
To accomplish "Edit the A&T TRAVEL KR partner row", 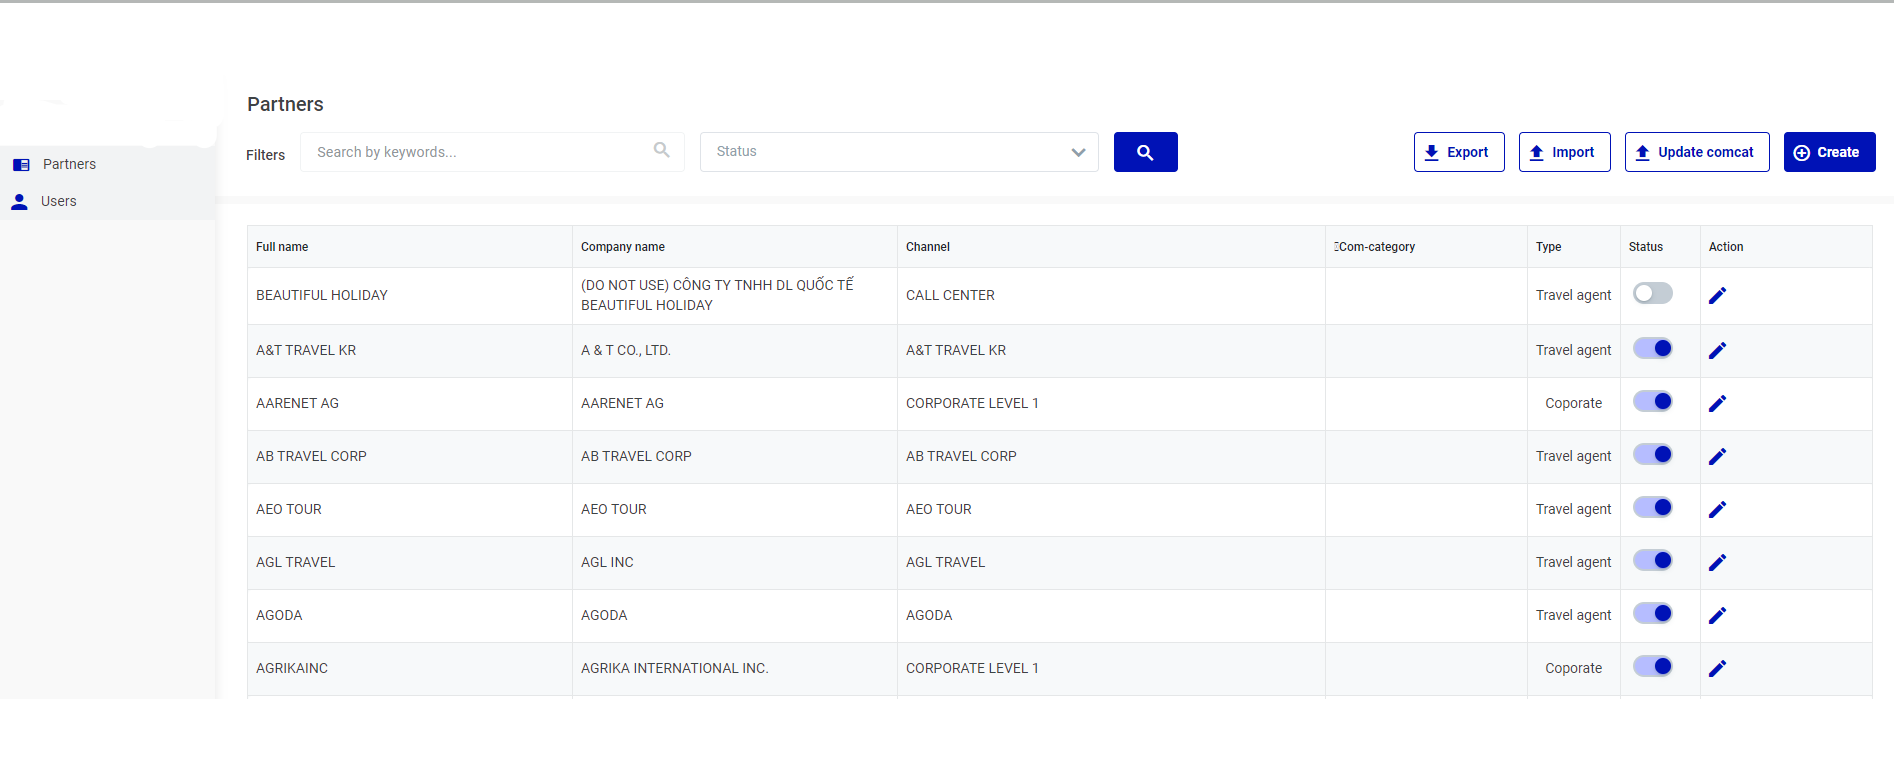I will tap(1717, 351).
